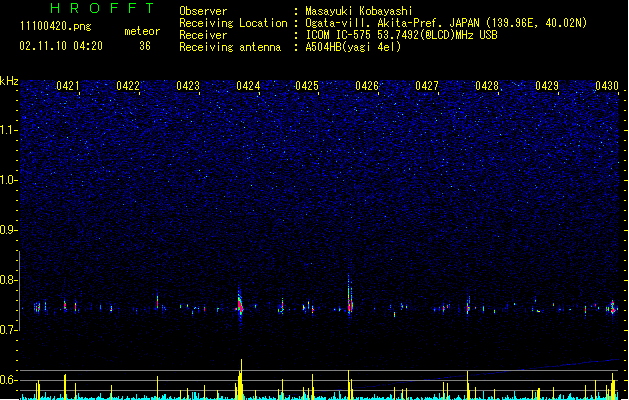Click the meteor echo at the 0430 end
Image resolution: width=629 pixels, height=400 pixels.
pos(613,308)
